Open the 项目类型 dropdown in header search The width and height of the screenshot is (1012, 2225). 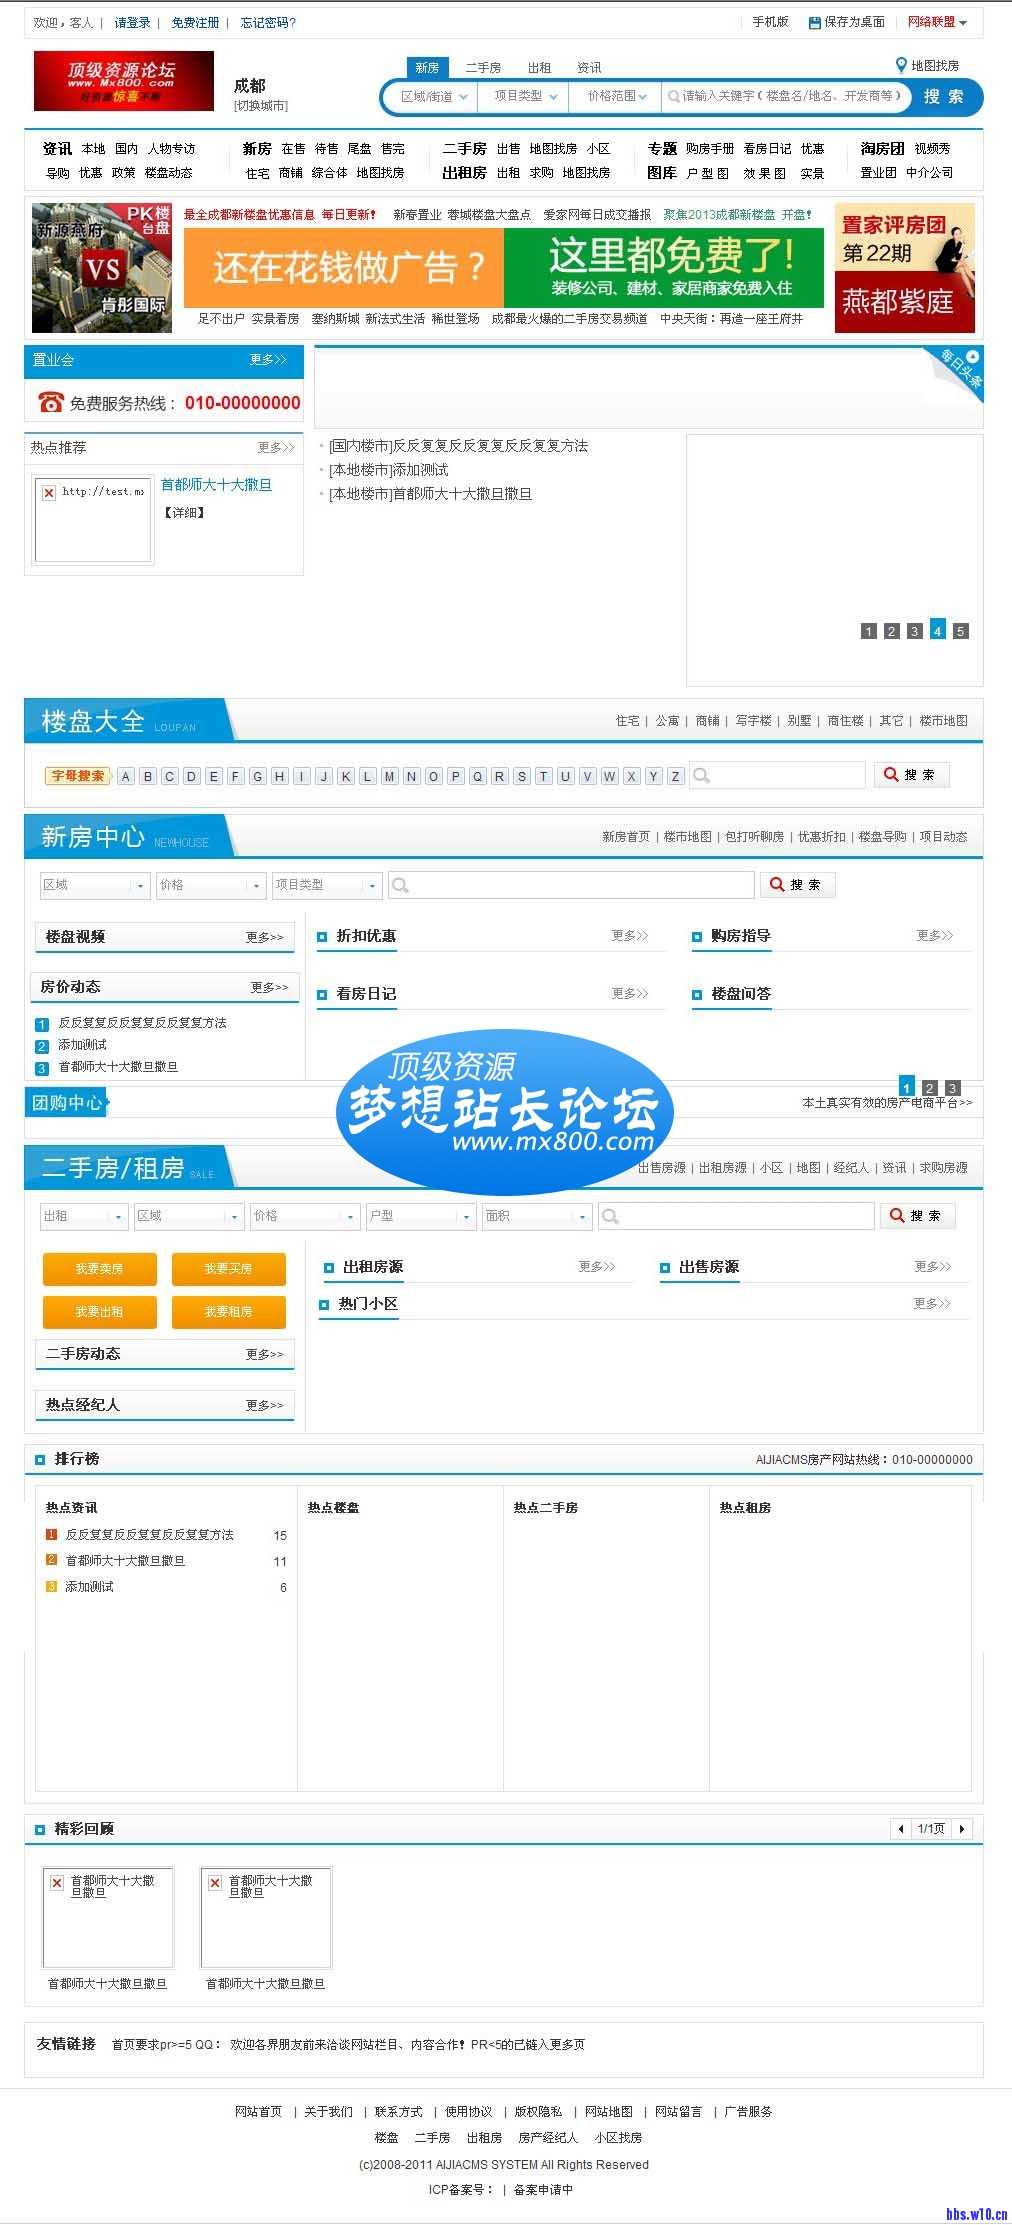tap(525, 97)
